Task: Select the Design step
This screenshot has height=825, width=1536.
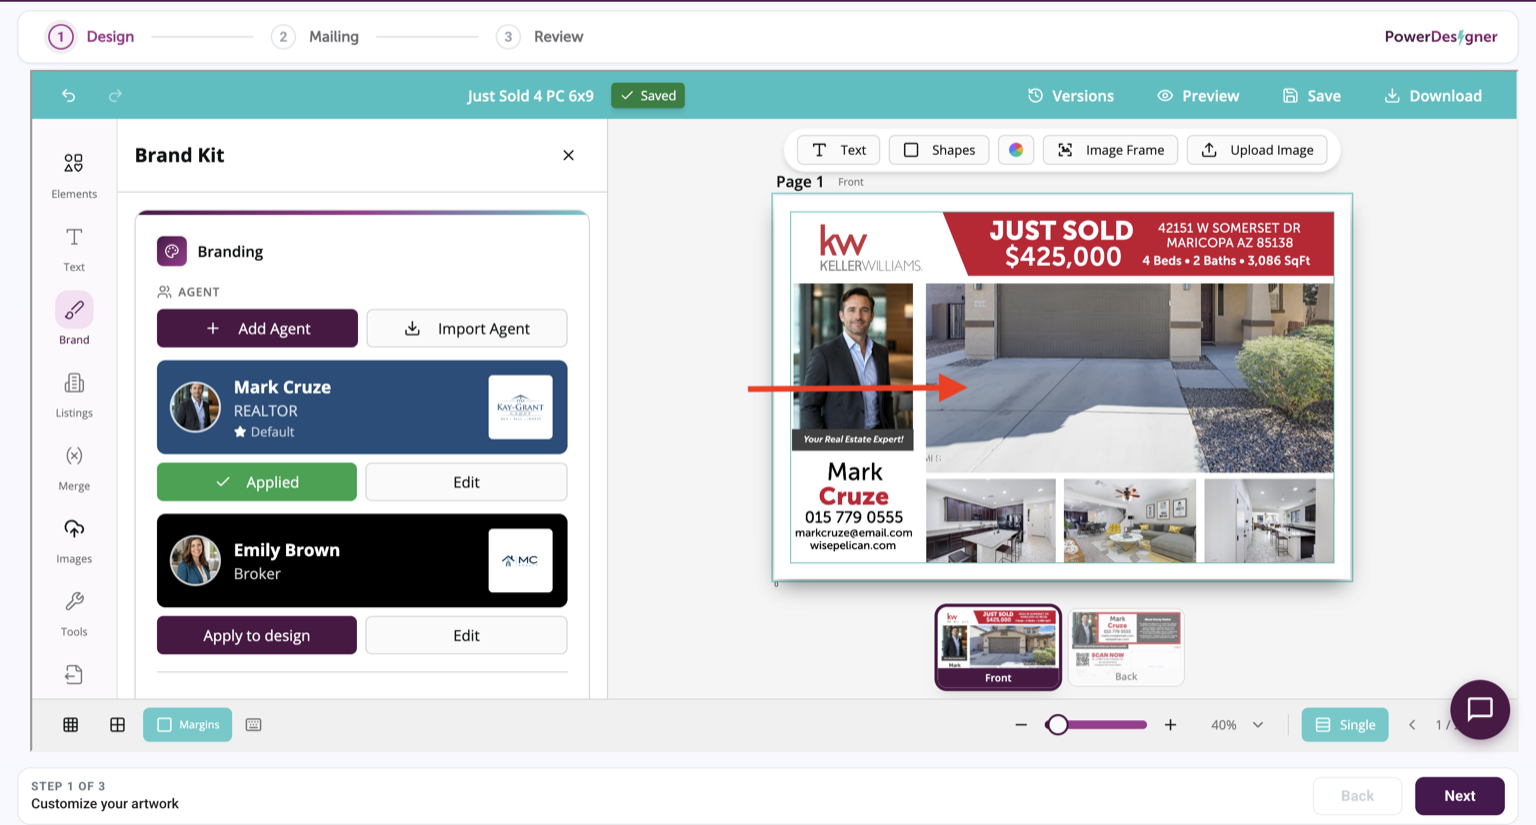Action: pos(91,37)
